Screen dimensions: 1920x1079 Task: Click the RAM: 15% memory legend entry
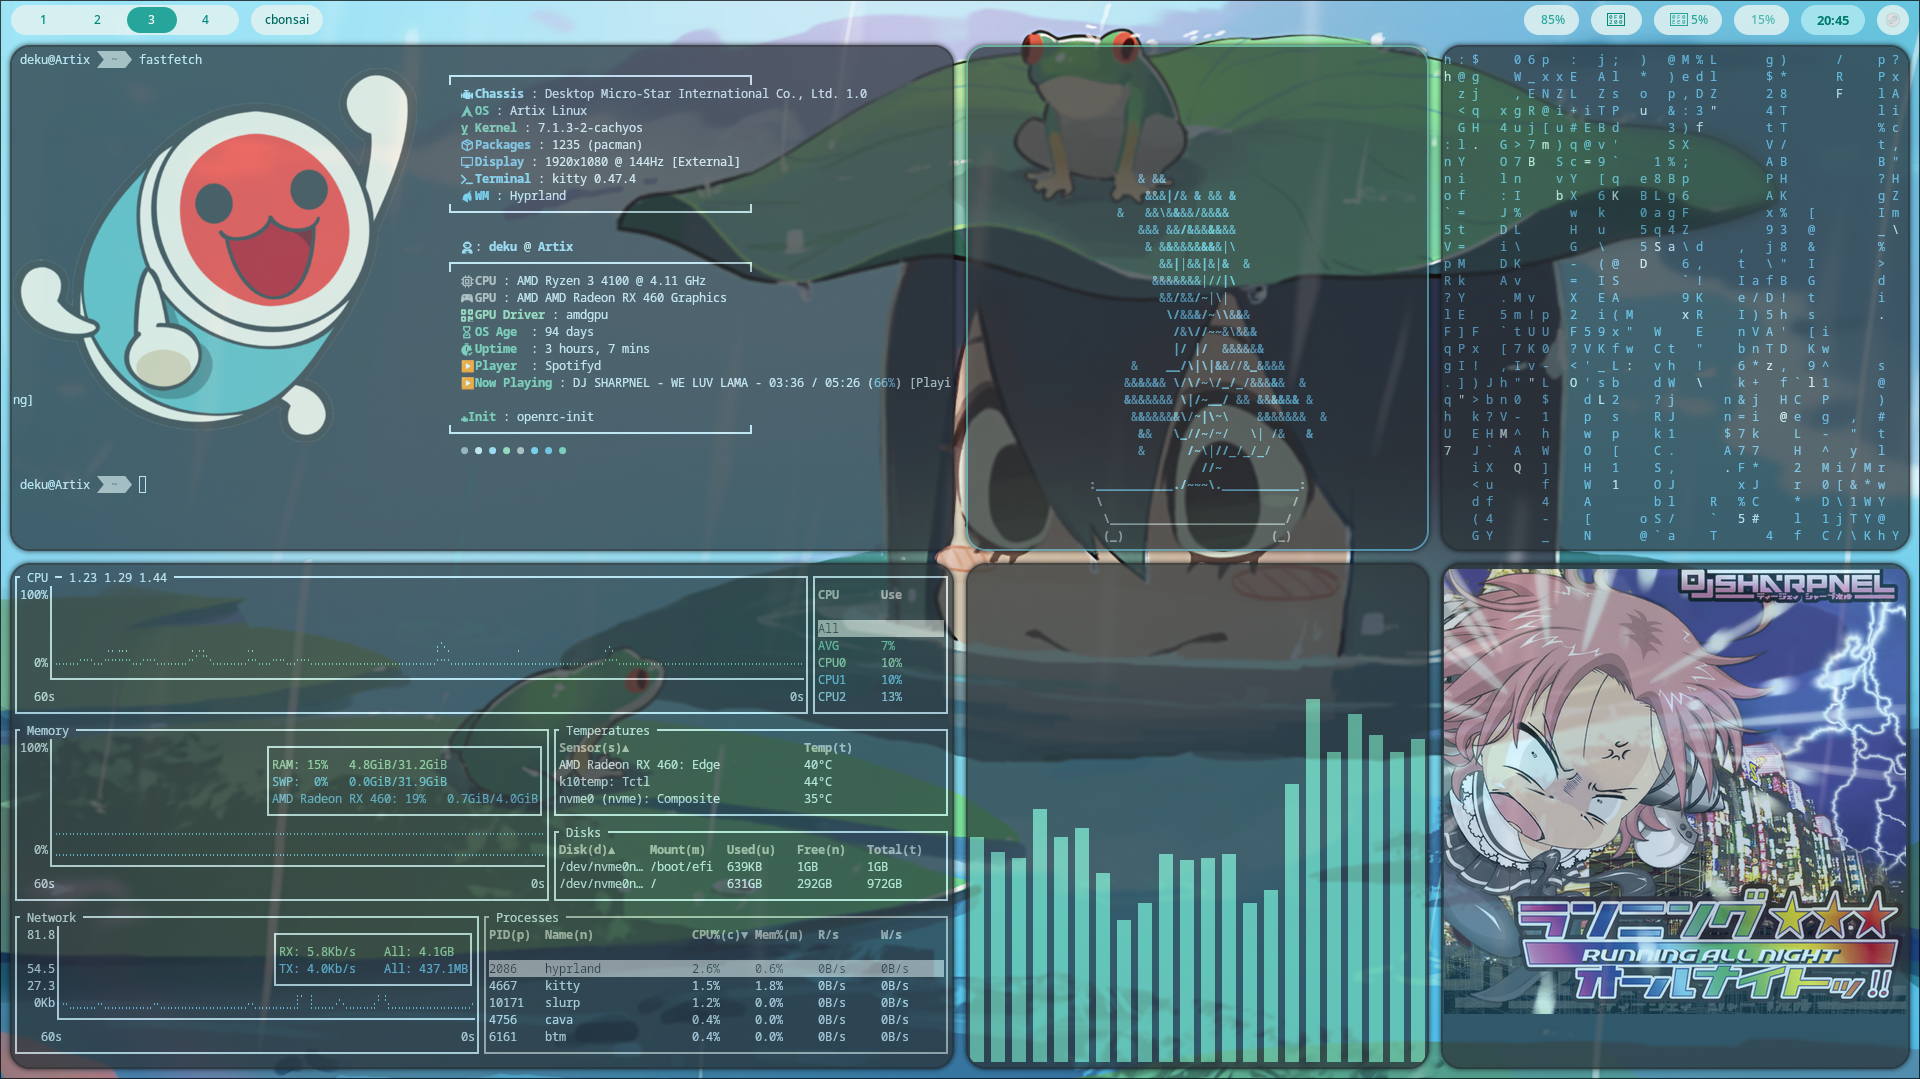click(x=359, y=765)
